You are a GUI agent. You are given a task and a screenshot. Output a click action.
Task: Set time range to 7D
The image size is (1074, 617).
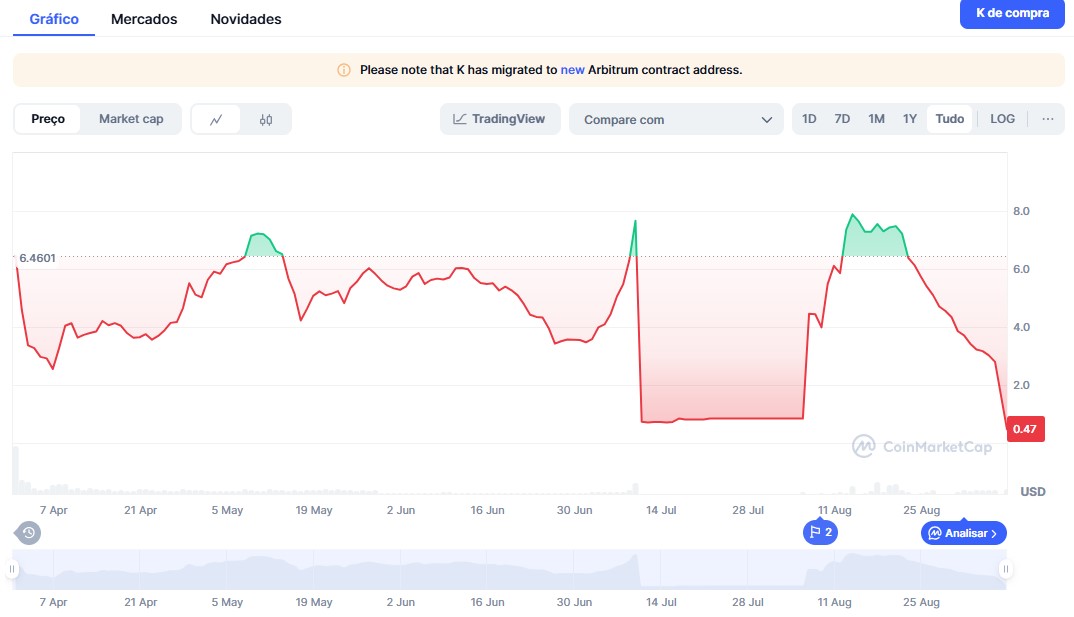842,119
